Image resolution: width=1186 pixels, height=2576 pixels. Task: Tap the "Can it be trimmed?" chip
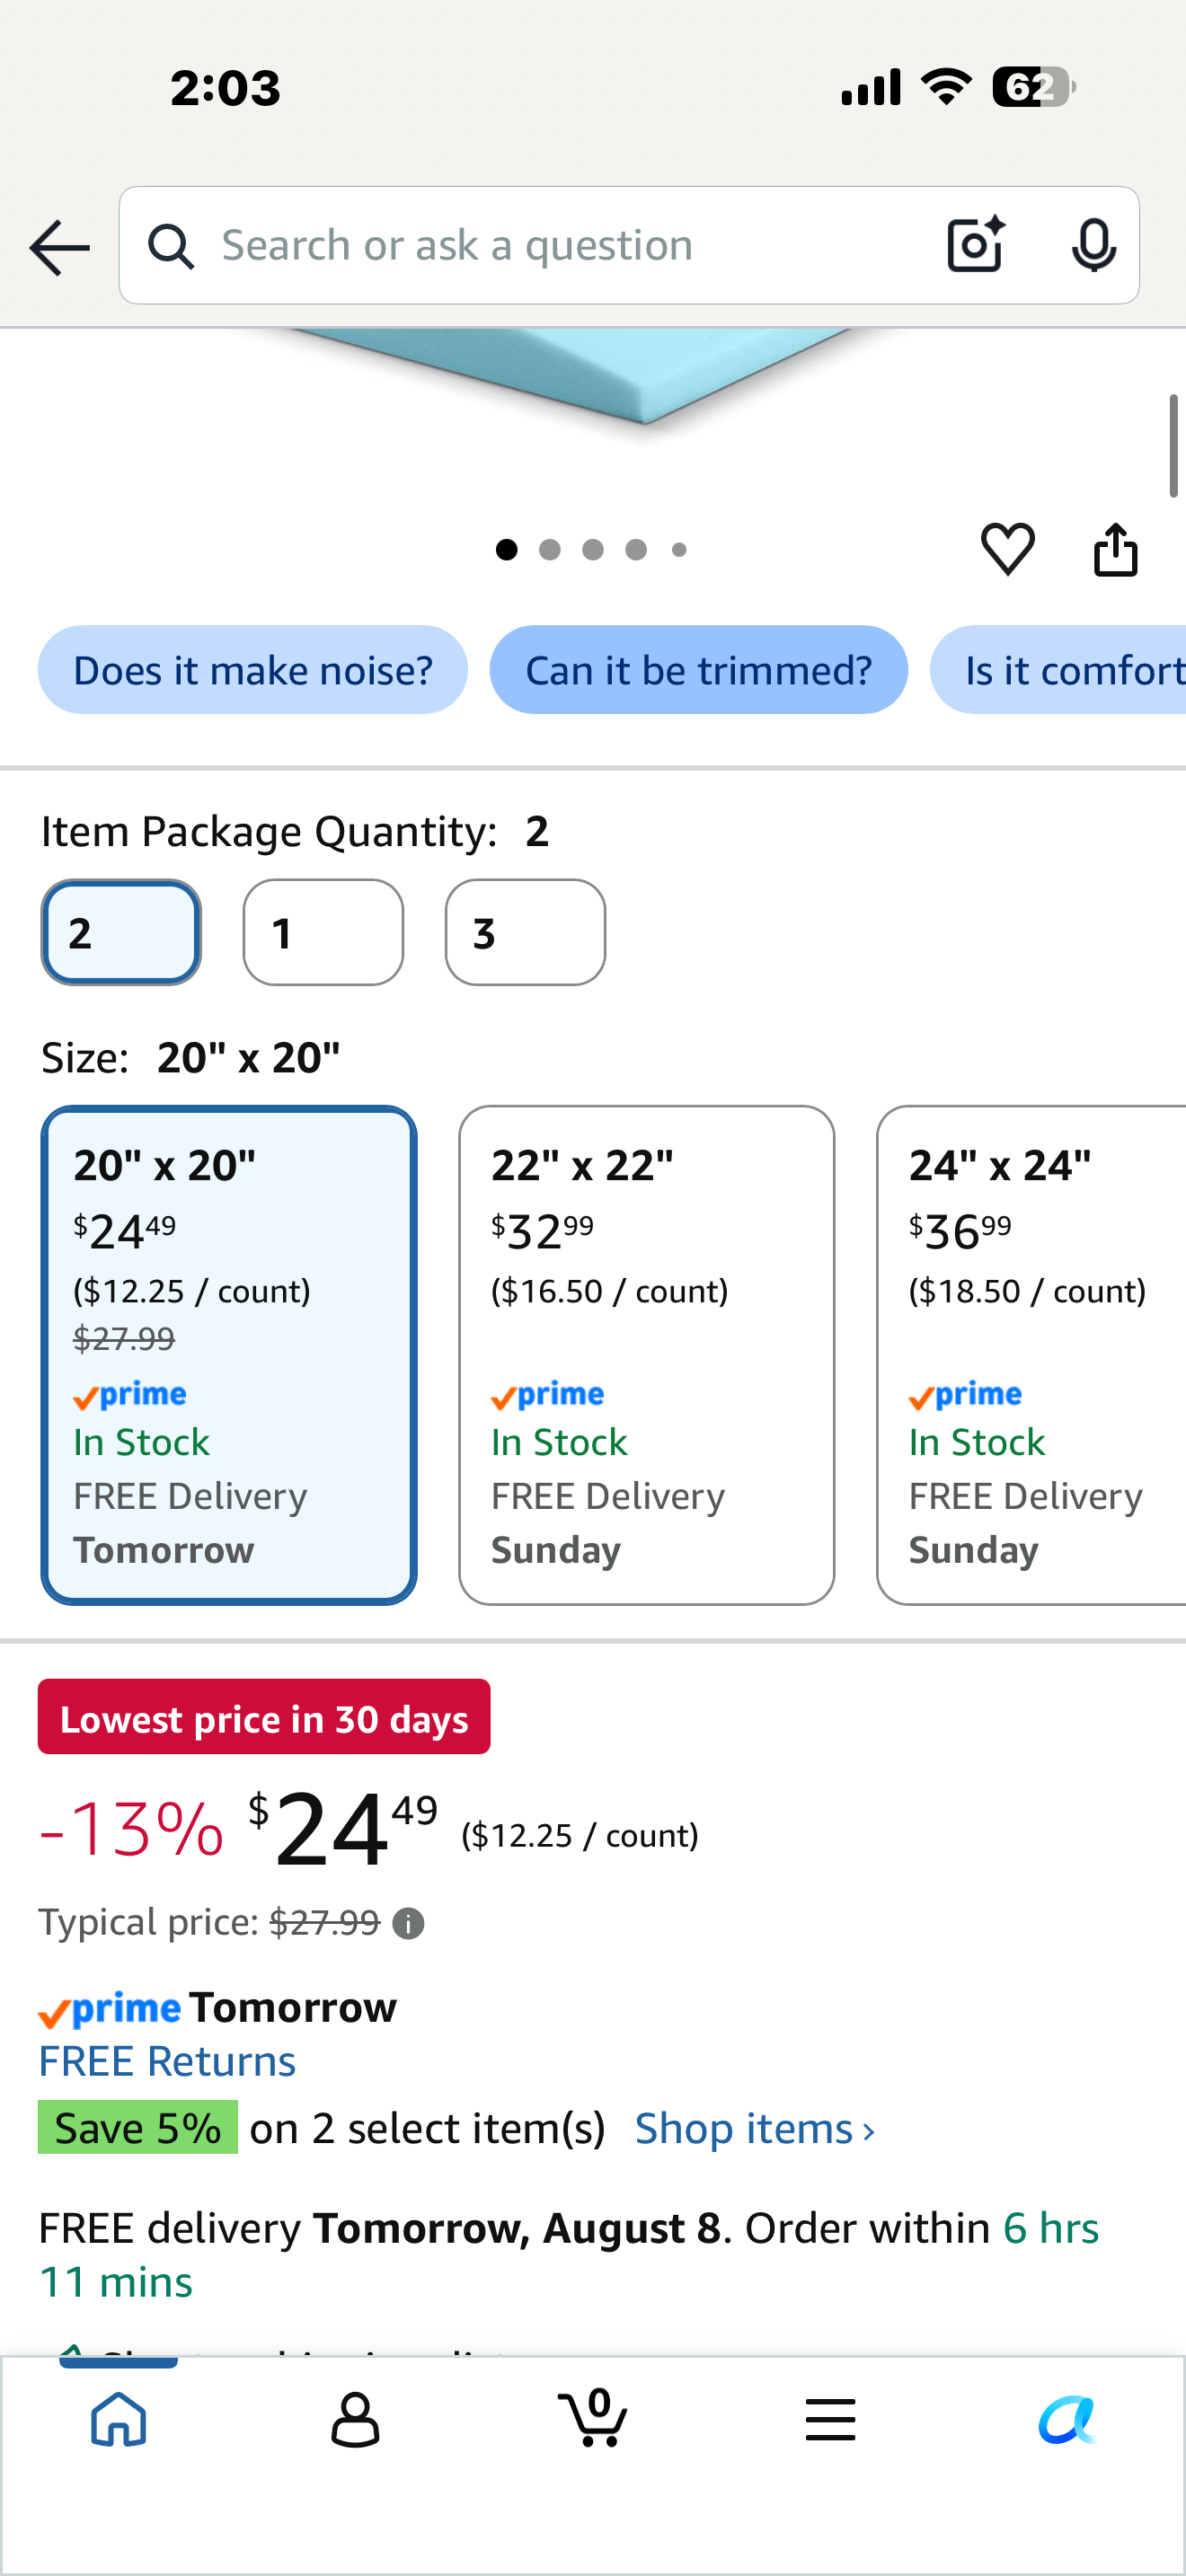pyautogui.click(x=699, y=670)
